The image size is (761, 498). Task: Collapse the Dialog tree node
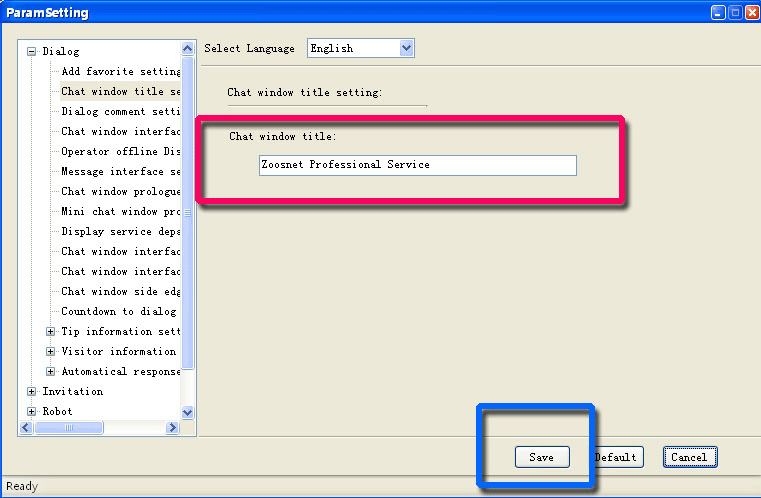click(32, 51)
